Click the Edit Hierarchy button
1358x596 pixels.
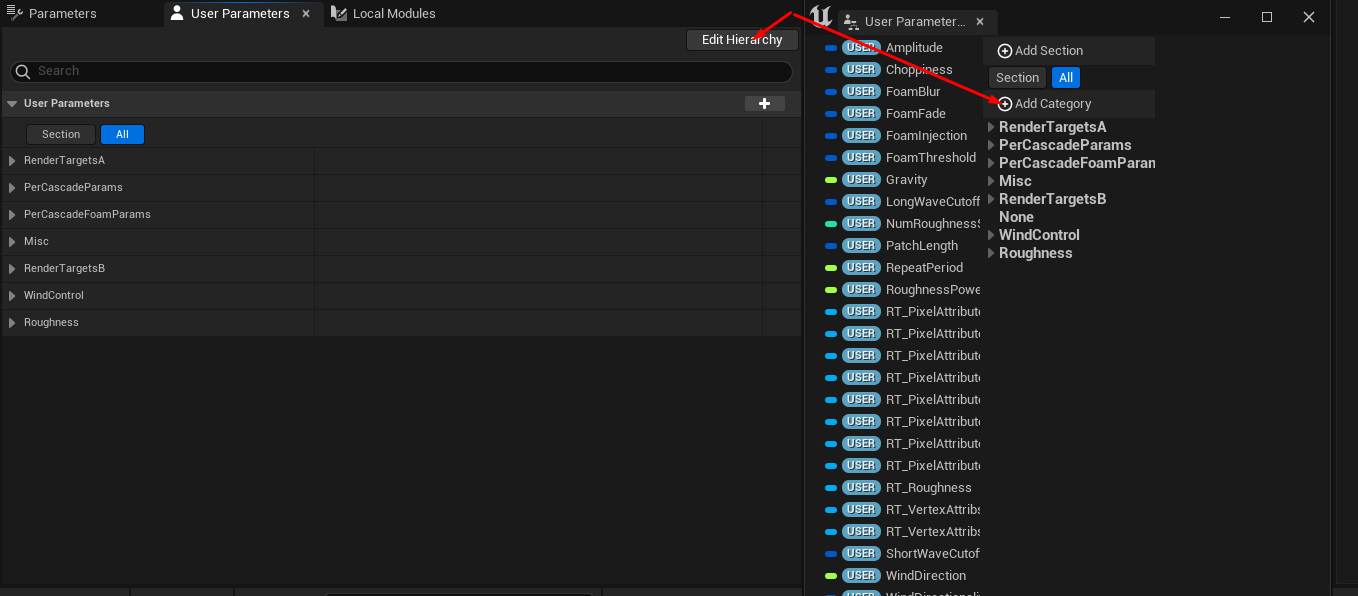tap(742, 40)
